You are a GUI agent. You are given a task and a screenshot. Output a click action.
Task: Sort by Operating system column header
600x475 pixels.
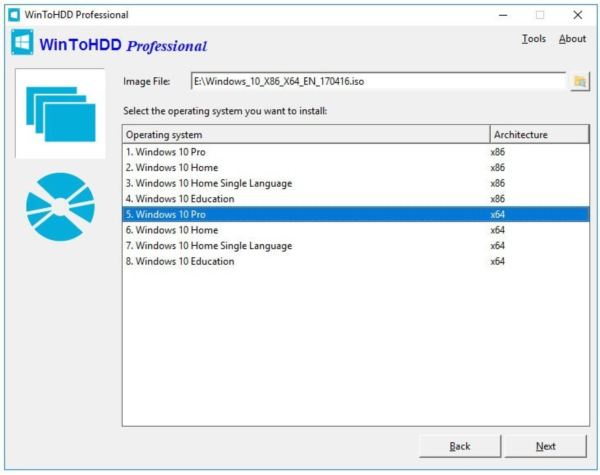[306, 135]
